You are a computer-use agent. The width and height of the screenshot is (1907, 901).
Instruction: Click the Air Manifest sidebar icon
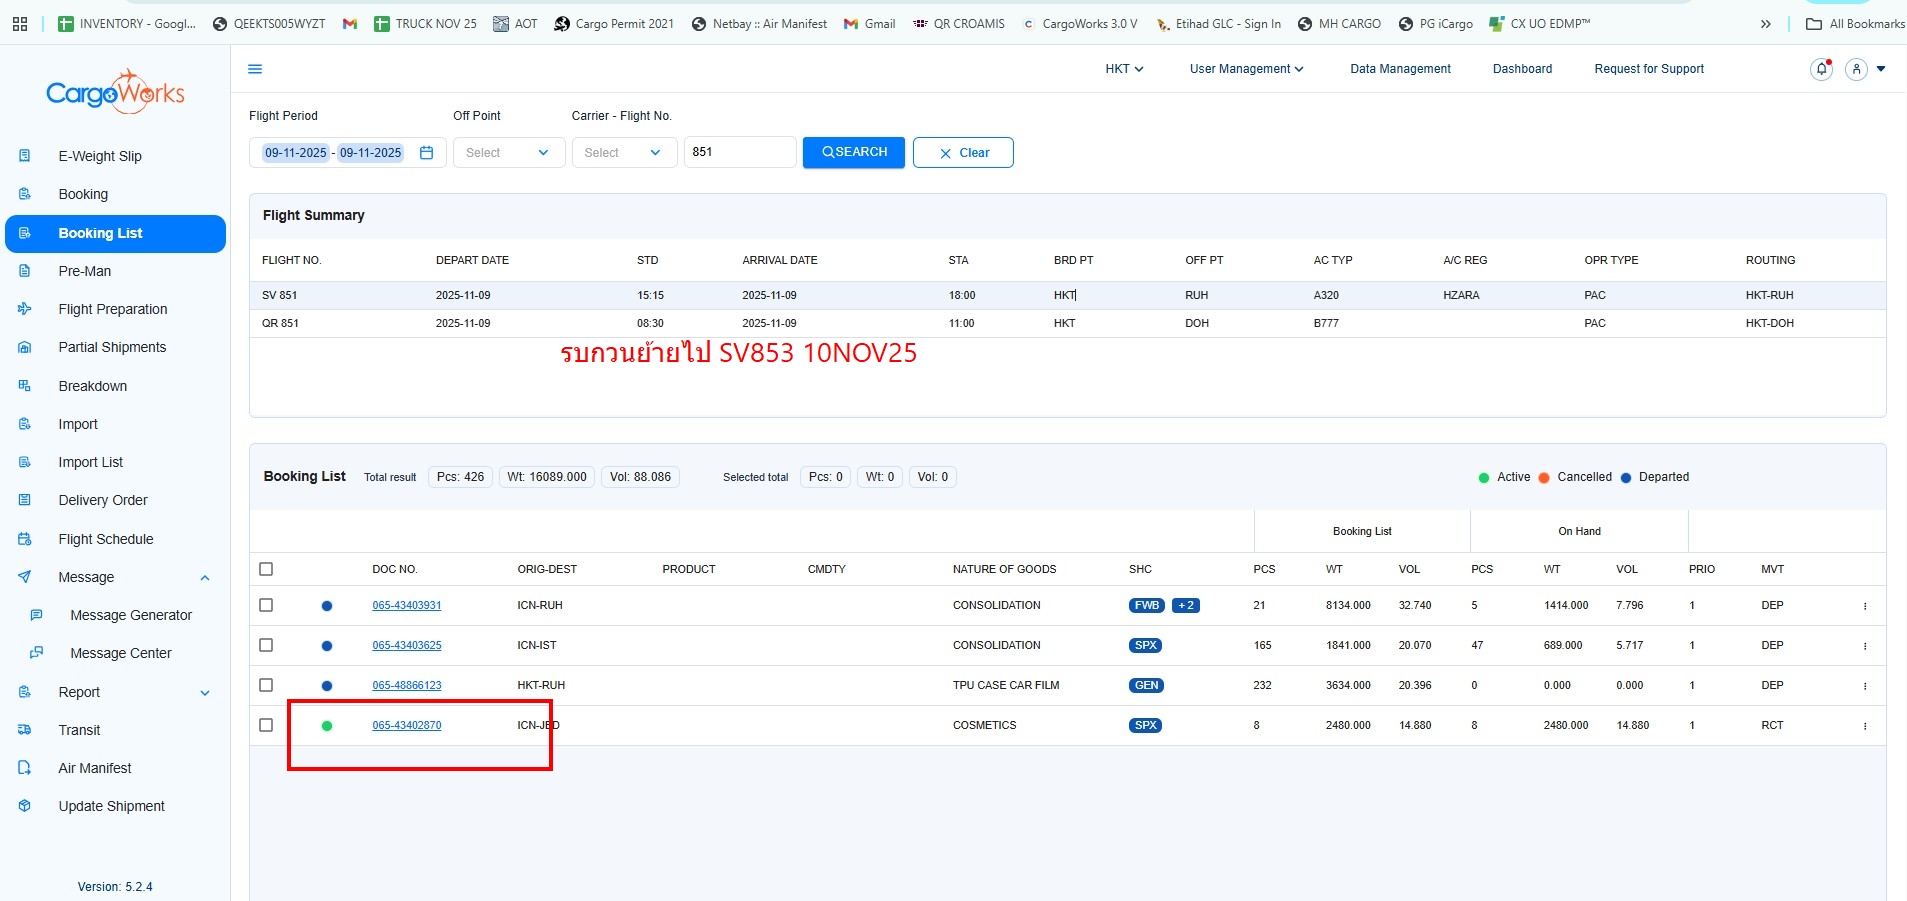point(25,768)
